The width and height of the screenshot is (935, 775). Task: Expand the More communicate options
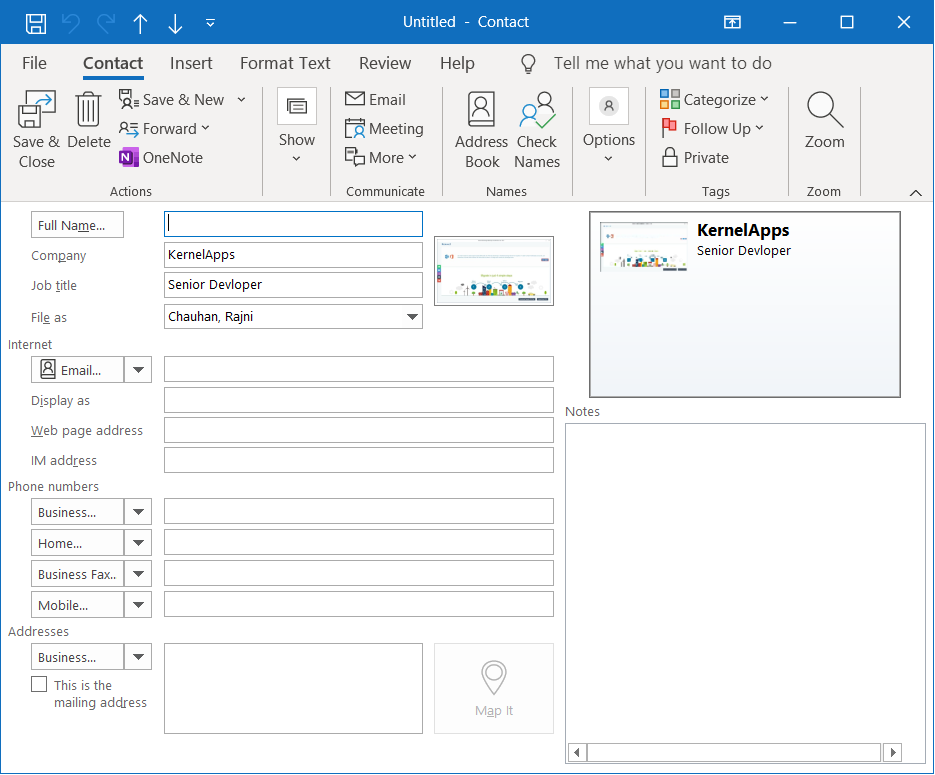pyautogui.click(x=381, y=157)
